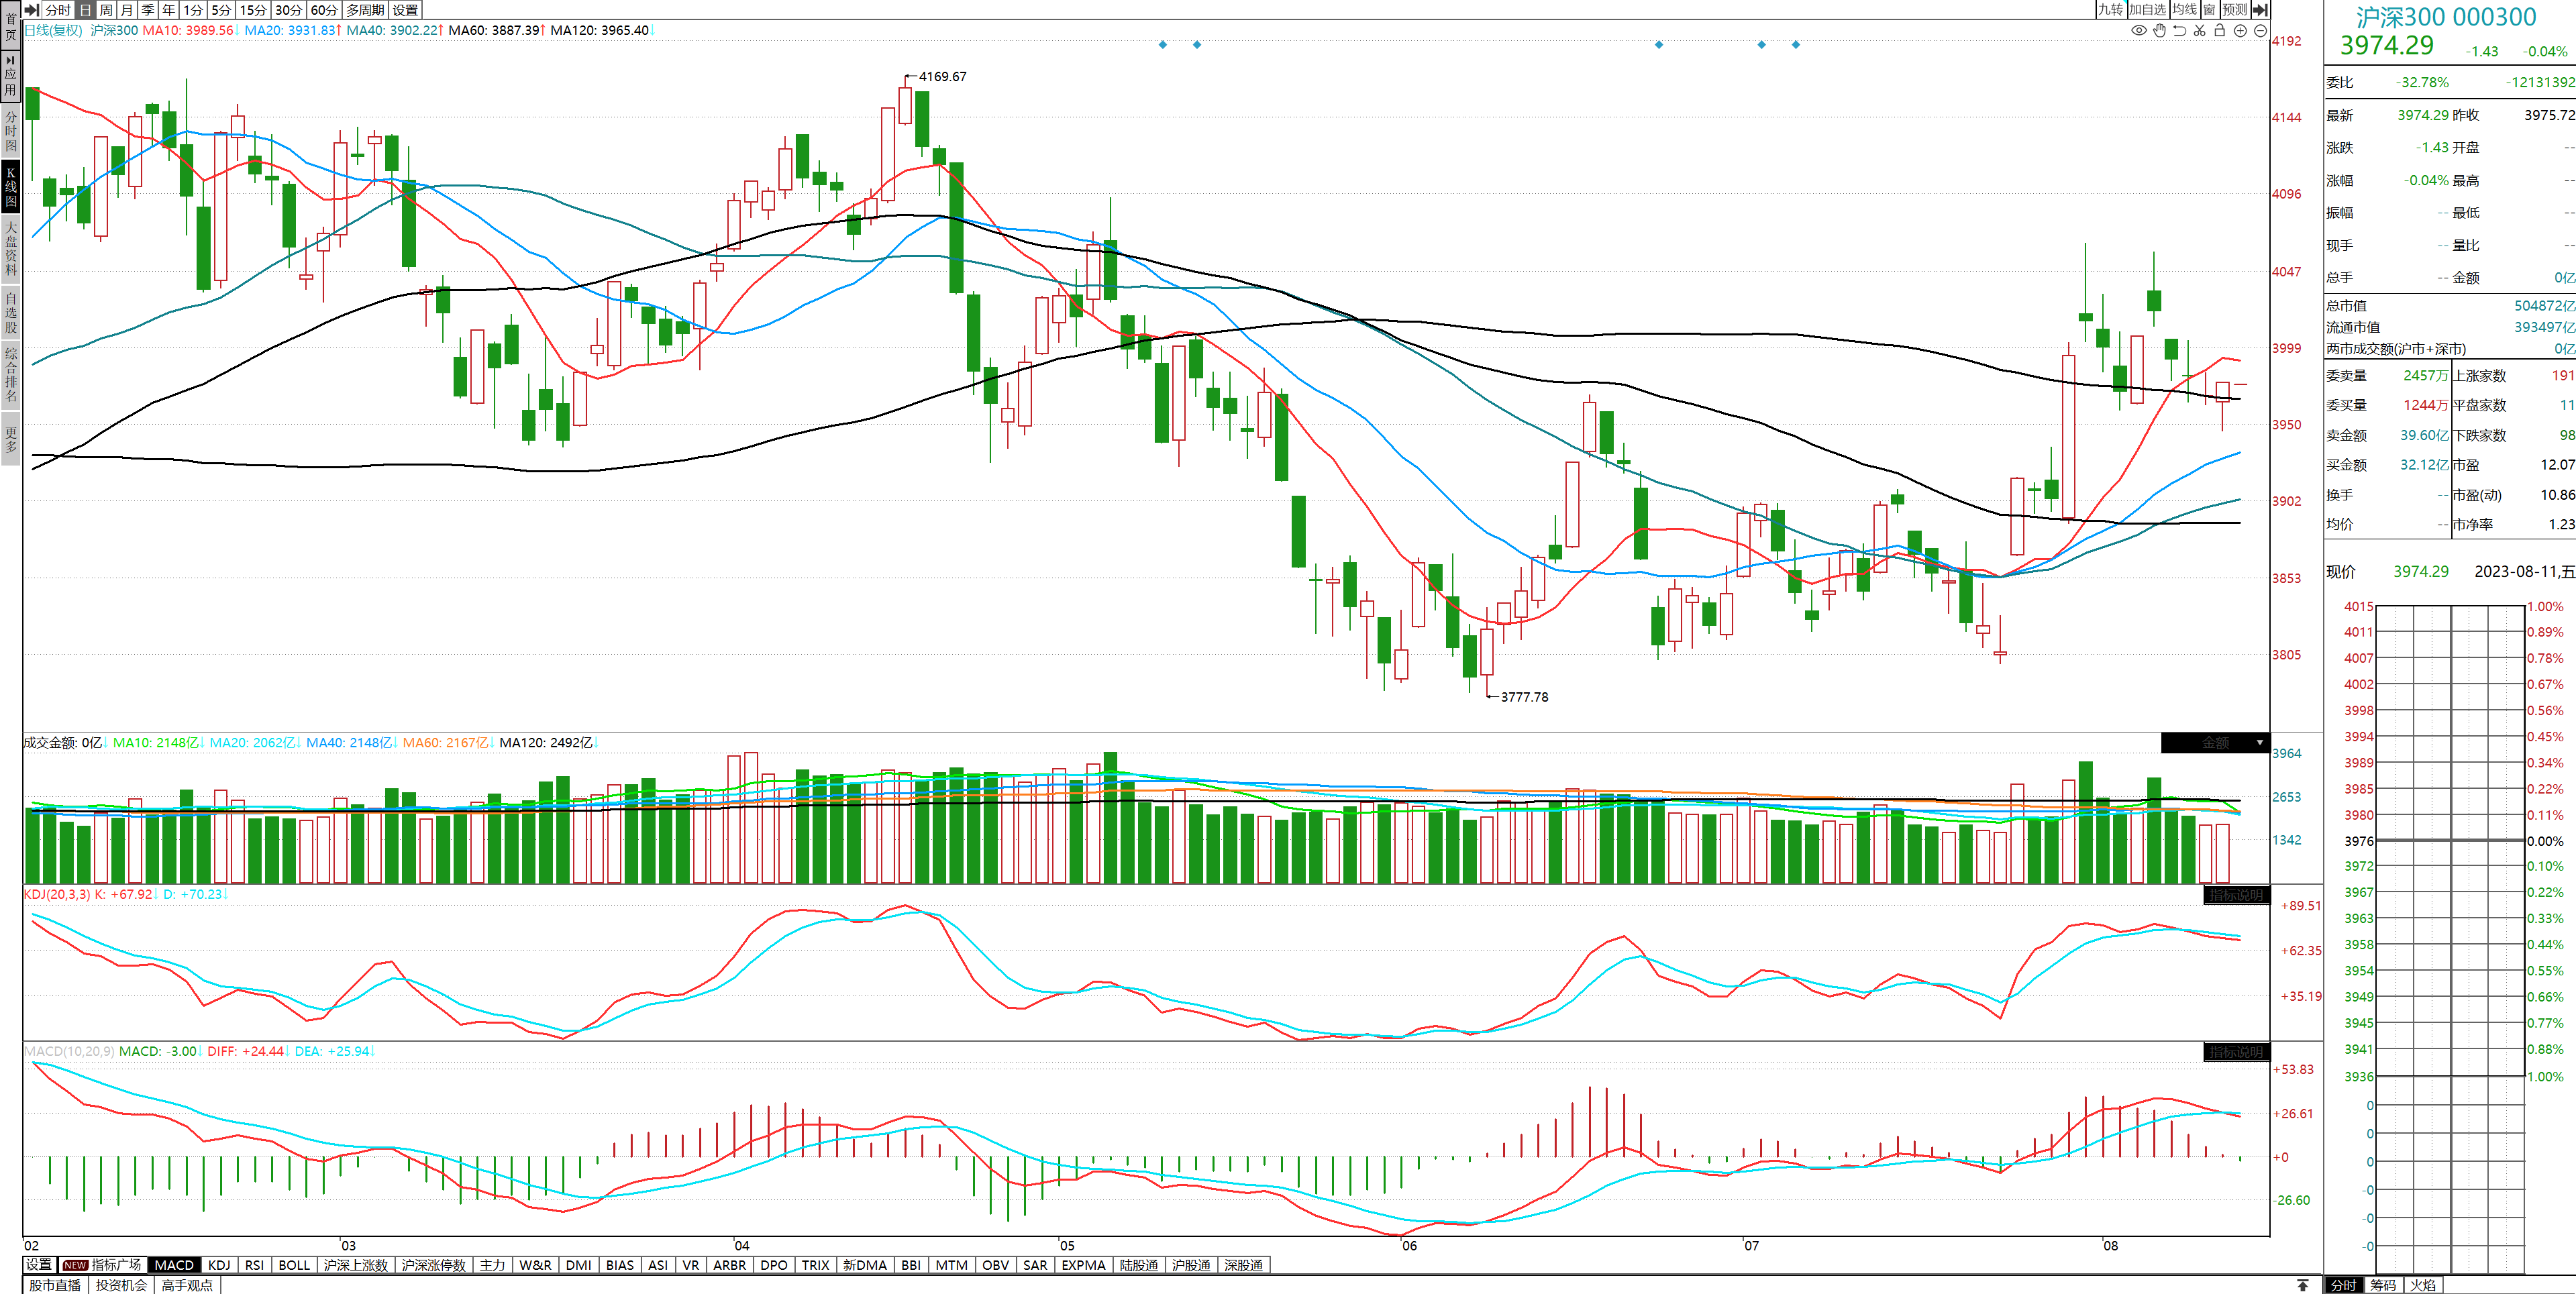2576x1294 pixels.
Task: Click the undo arrow icon
Action: coord(2179,31)
